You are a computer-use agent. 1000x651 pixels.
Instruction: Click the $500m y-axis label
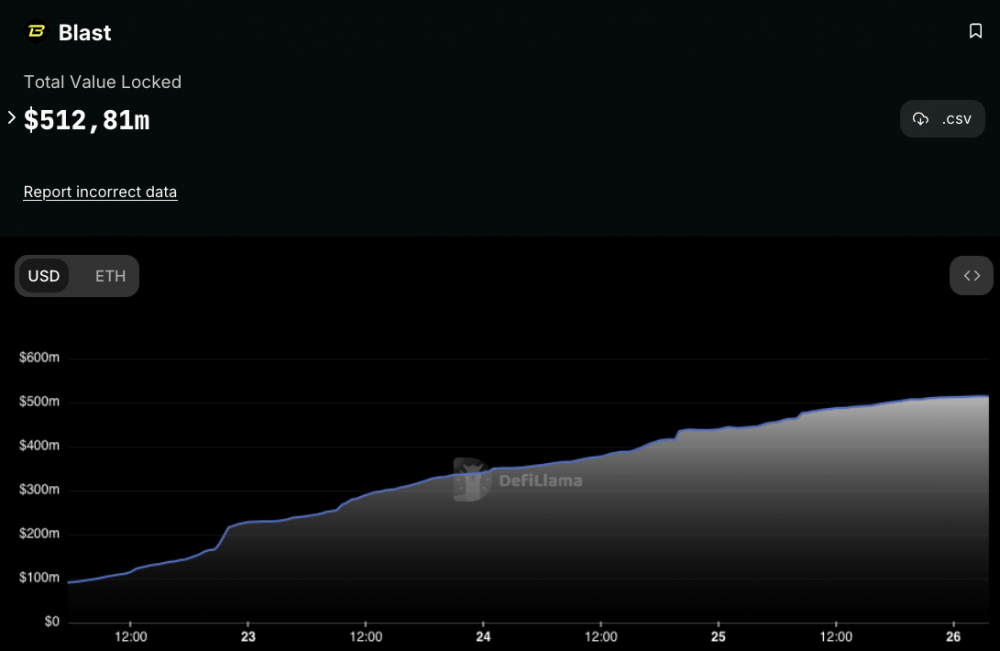39,402
